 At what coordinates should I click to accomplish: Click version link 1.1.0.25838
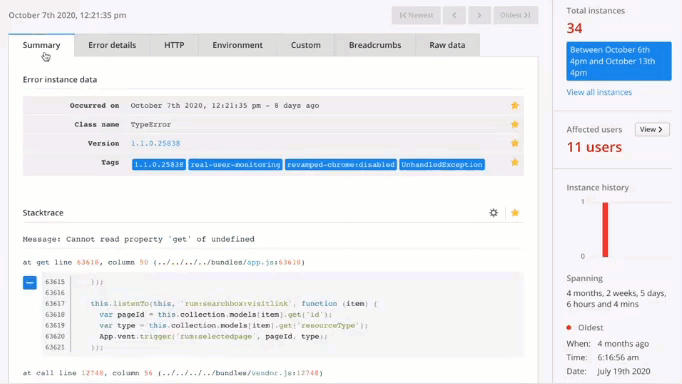click(x=155, y=143)
